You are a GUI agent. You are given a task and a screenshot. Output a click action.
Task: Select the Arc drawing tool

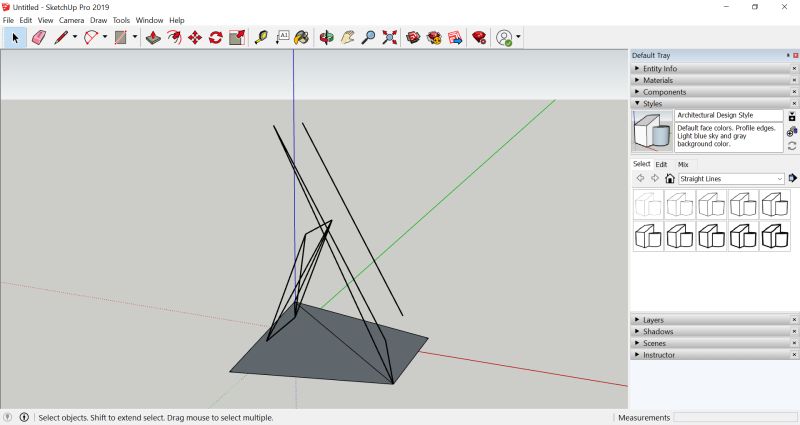[91, 38]
